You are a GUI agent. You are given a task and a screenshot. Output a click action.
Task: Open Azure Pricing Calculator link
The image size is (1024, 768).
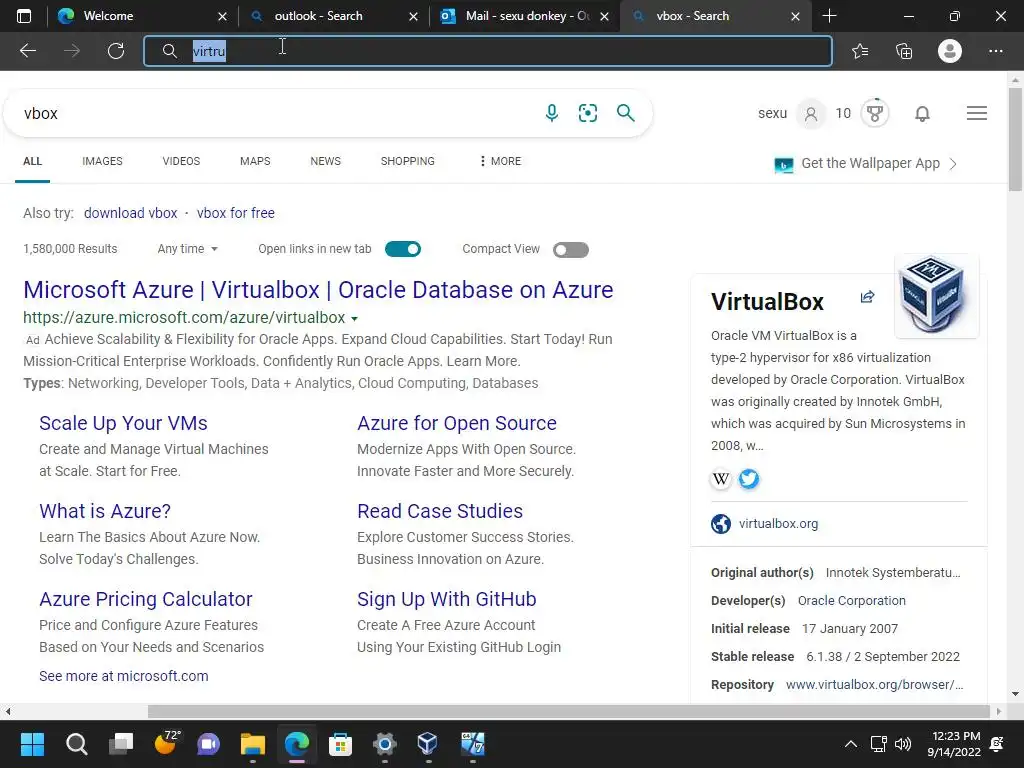pyautogui.click(x=146, y=599)
